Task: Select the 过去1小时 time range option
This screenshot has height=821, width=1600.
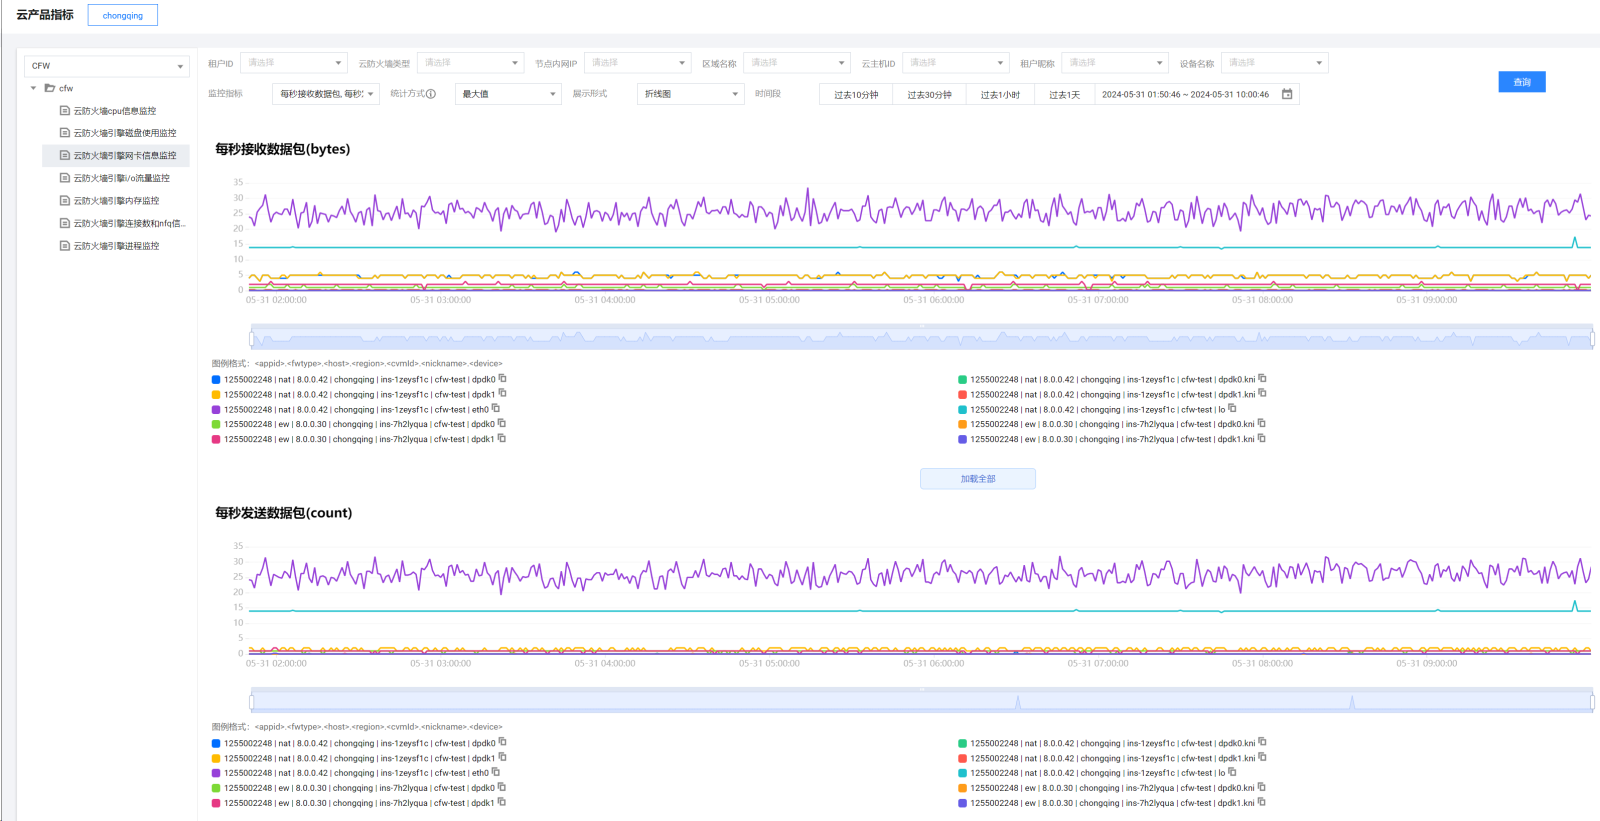Action: [x=999, y=95]
